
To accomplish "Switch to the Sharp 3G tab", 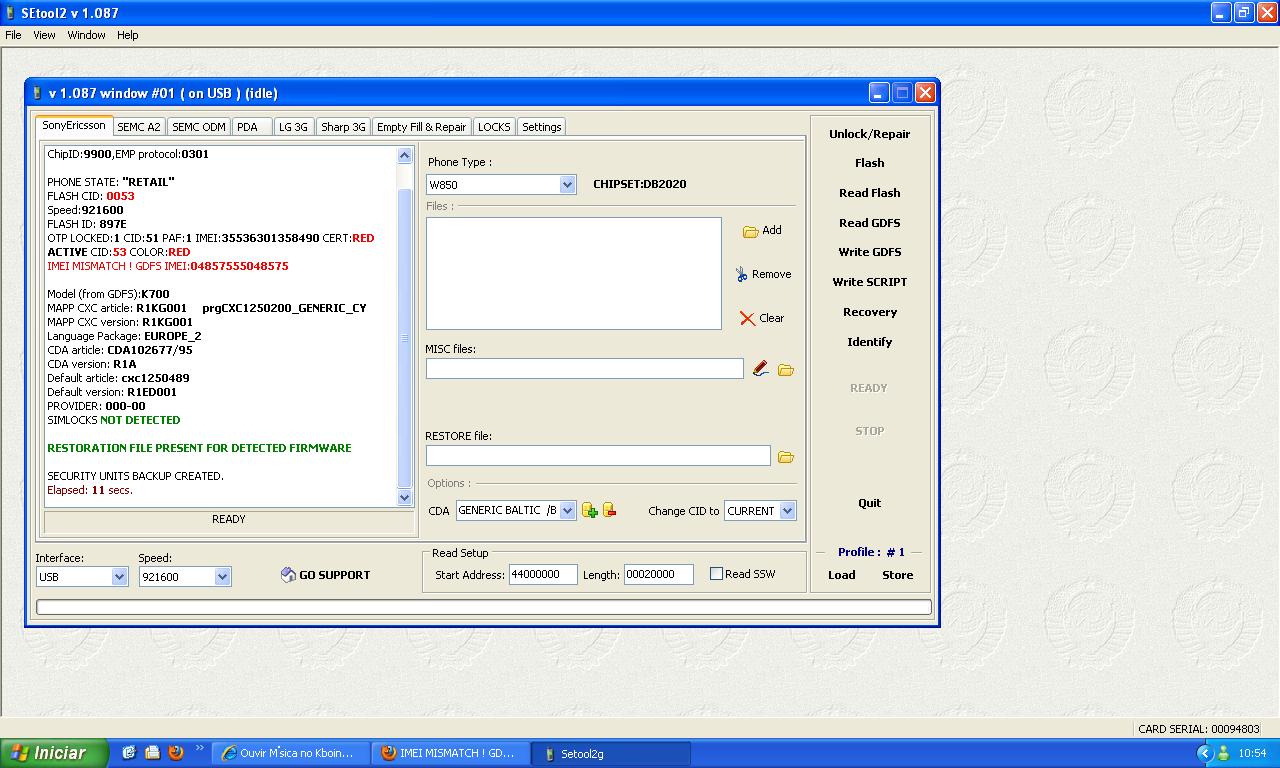I will click(x=343, y=127).
